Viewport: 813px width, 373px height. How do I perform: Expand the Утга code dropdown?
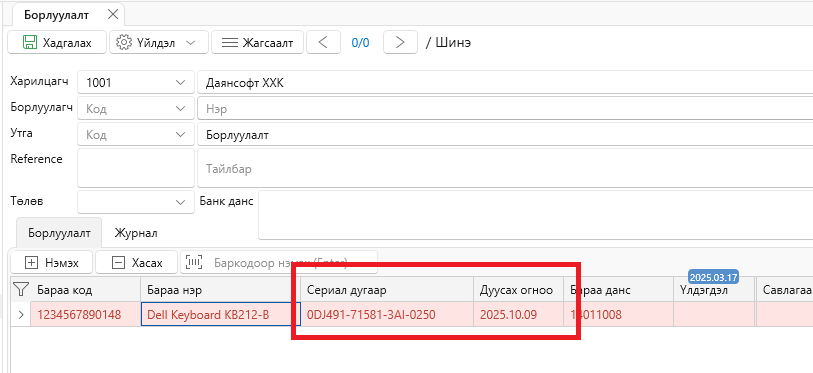click(180, 134)
